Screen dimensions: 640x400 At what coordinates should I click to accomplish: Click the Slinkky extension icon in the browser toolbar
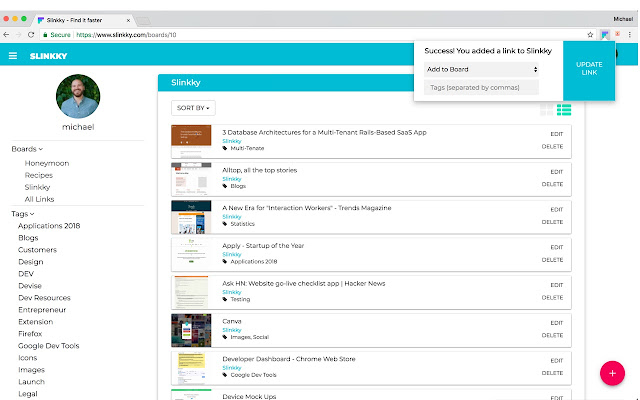(x=604, y=35)
